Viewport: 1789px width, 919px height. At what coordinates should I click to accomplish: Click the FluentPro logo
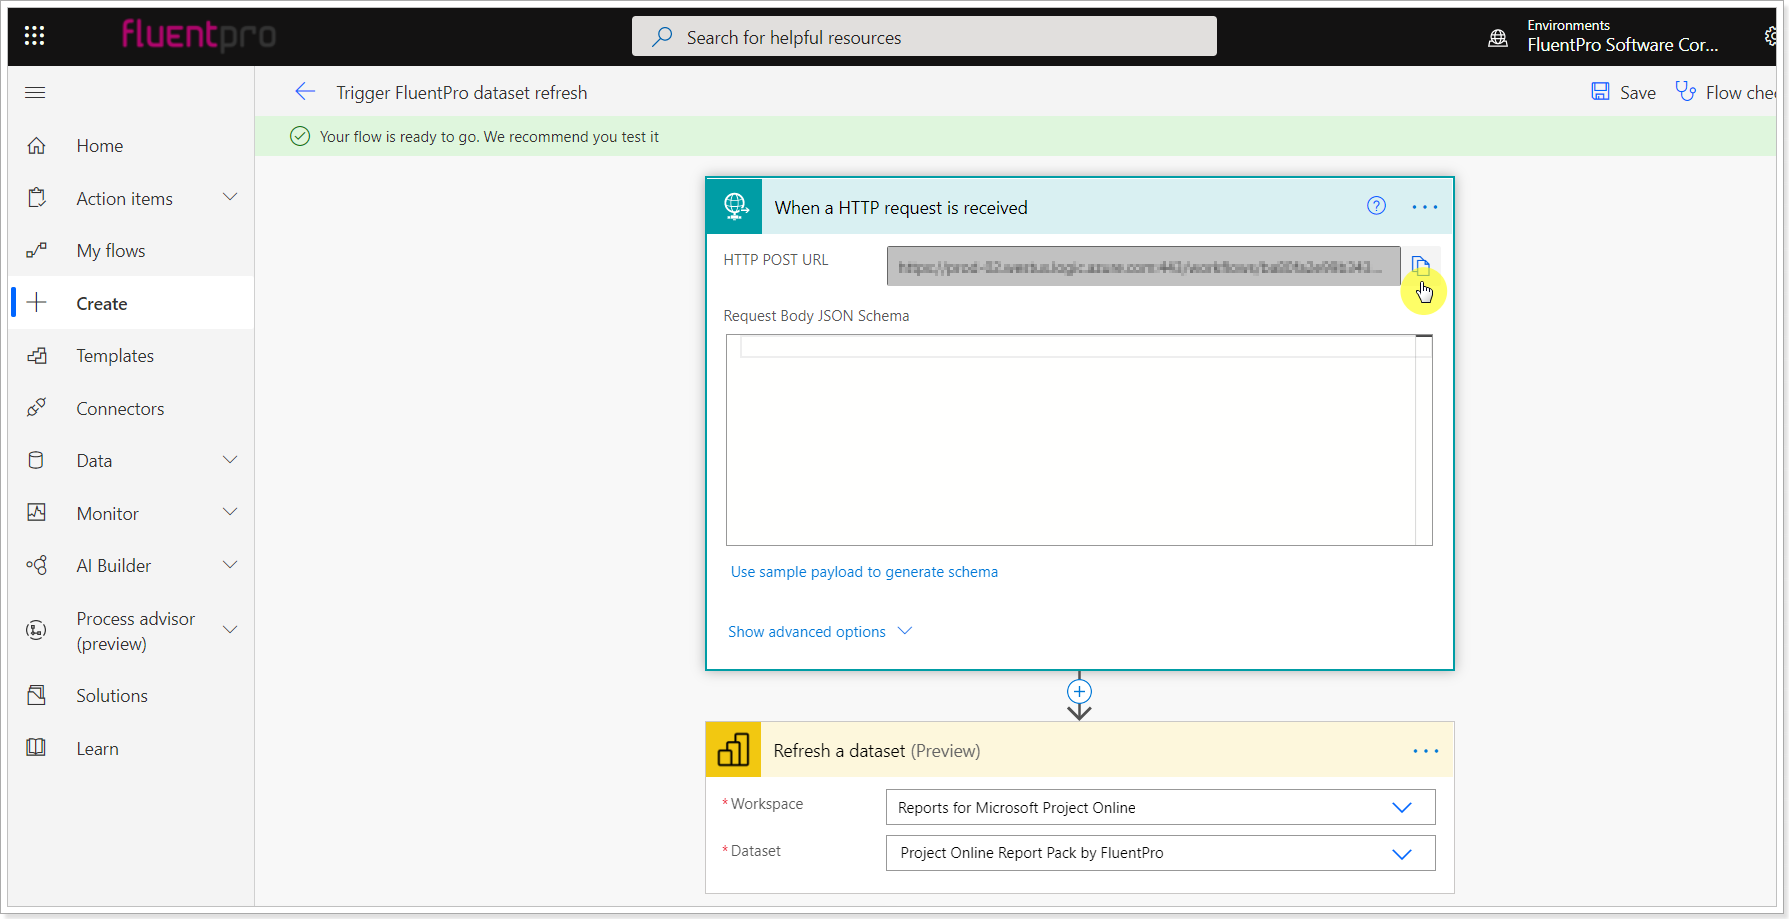point(198,35)
